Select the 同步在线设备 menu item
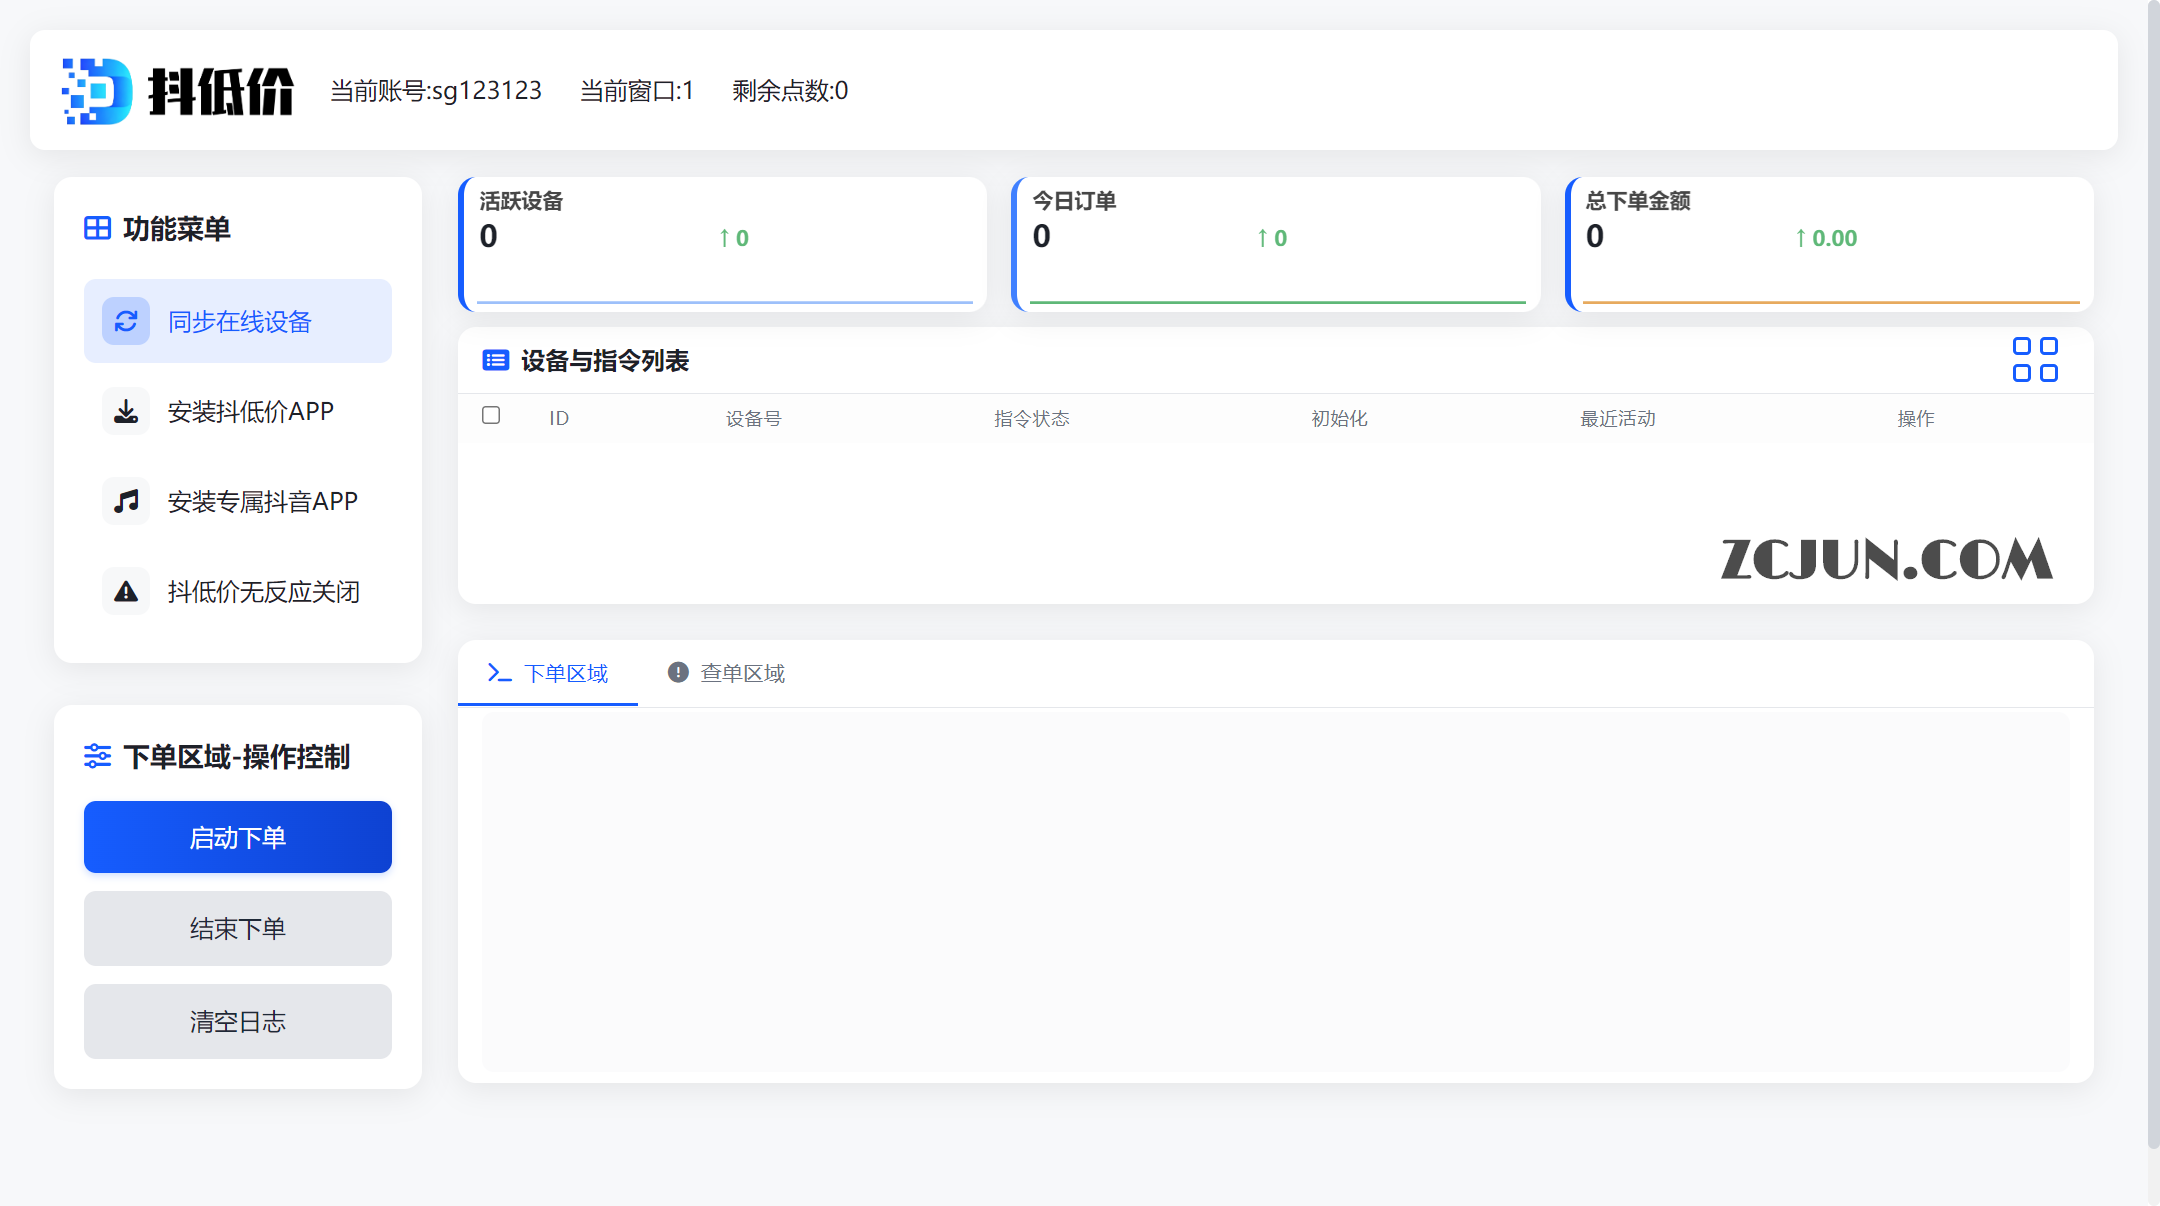 point(240,321)
